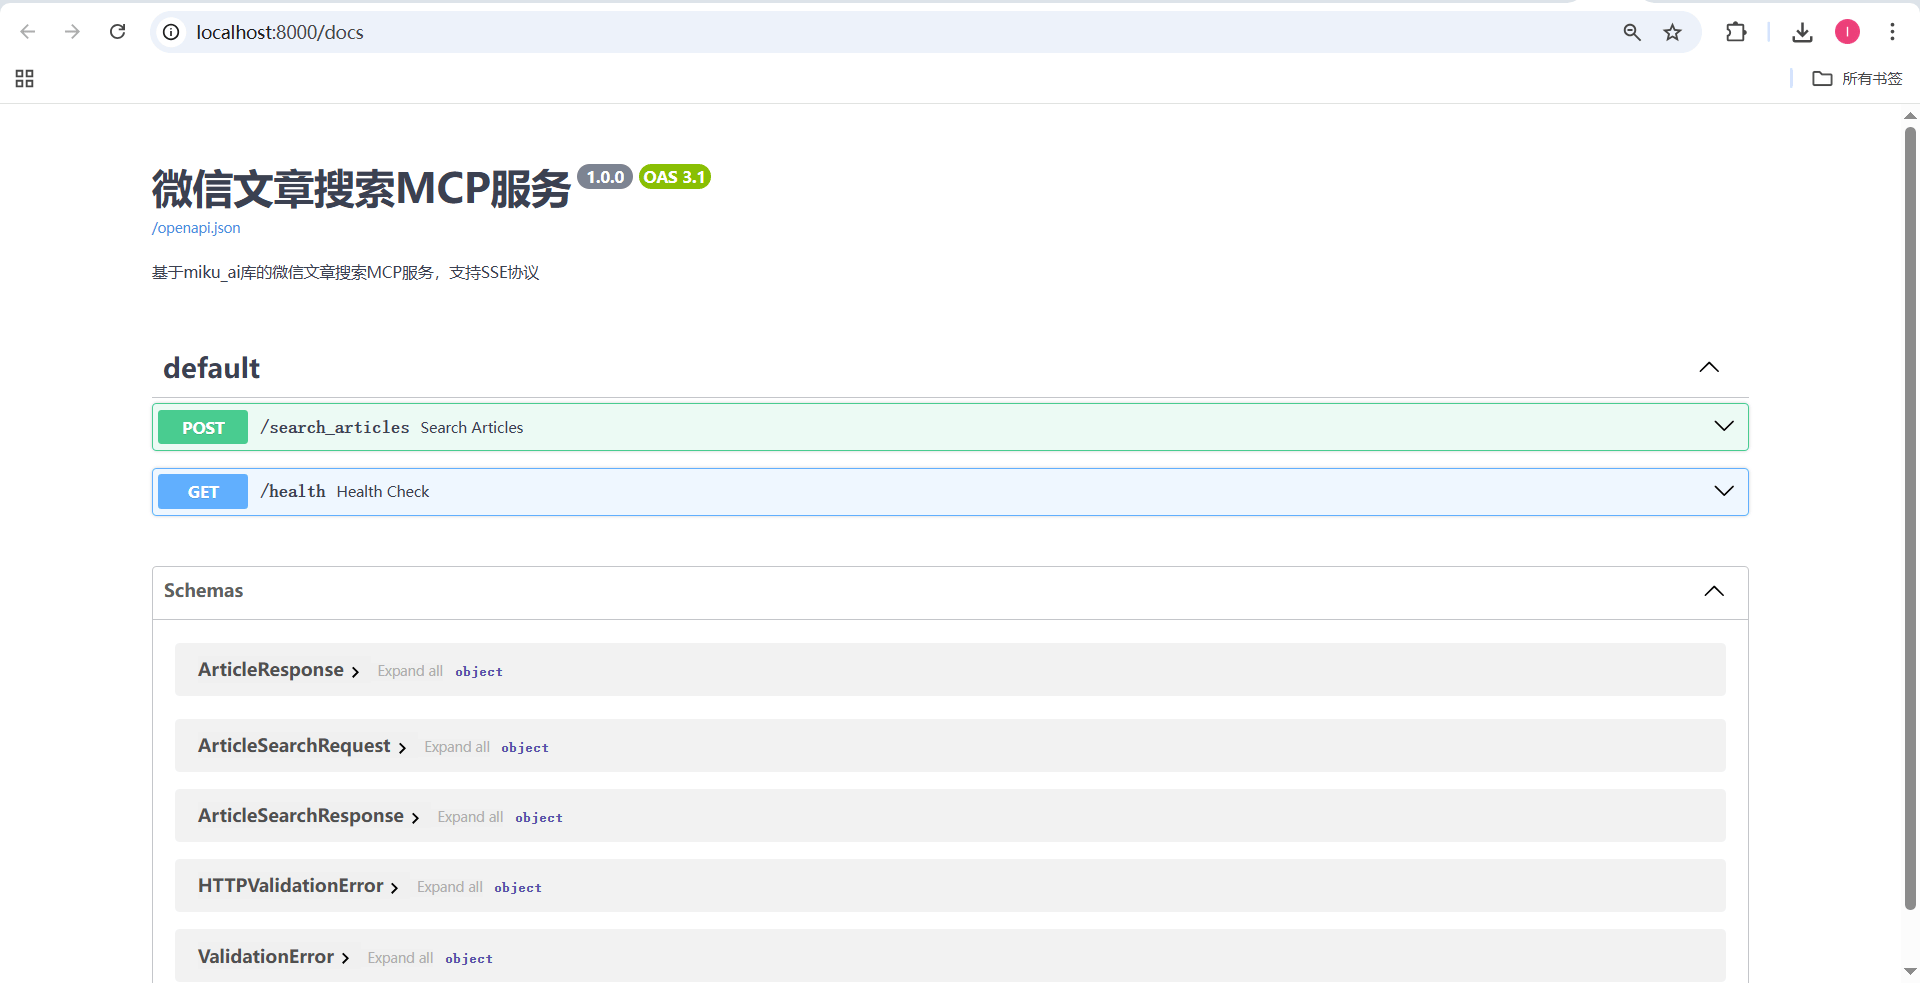Image resolution: width=1920 pixels, height=983 pixels.
Task: View site information icon in address bar
Action: pos(172,32)
